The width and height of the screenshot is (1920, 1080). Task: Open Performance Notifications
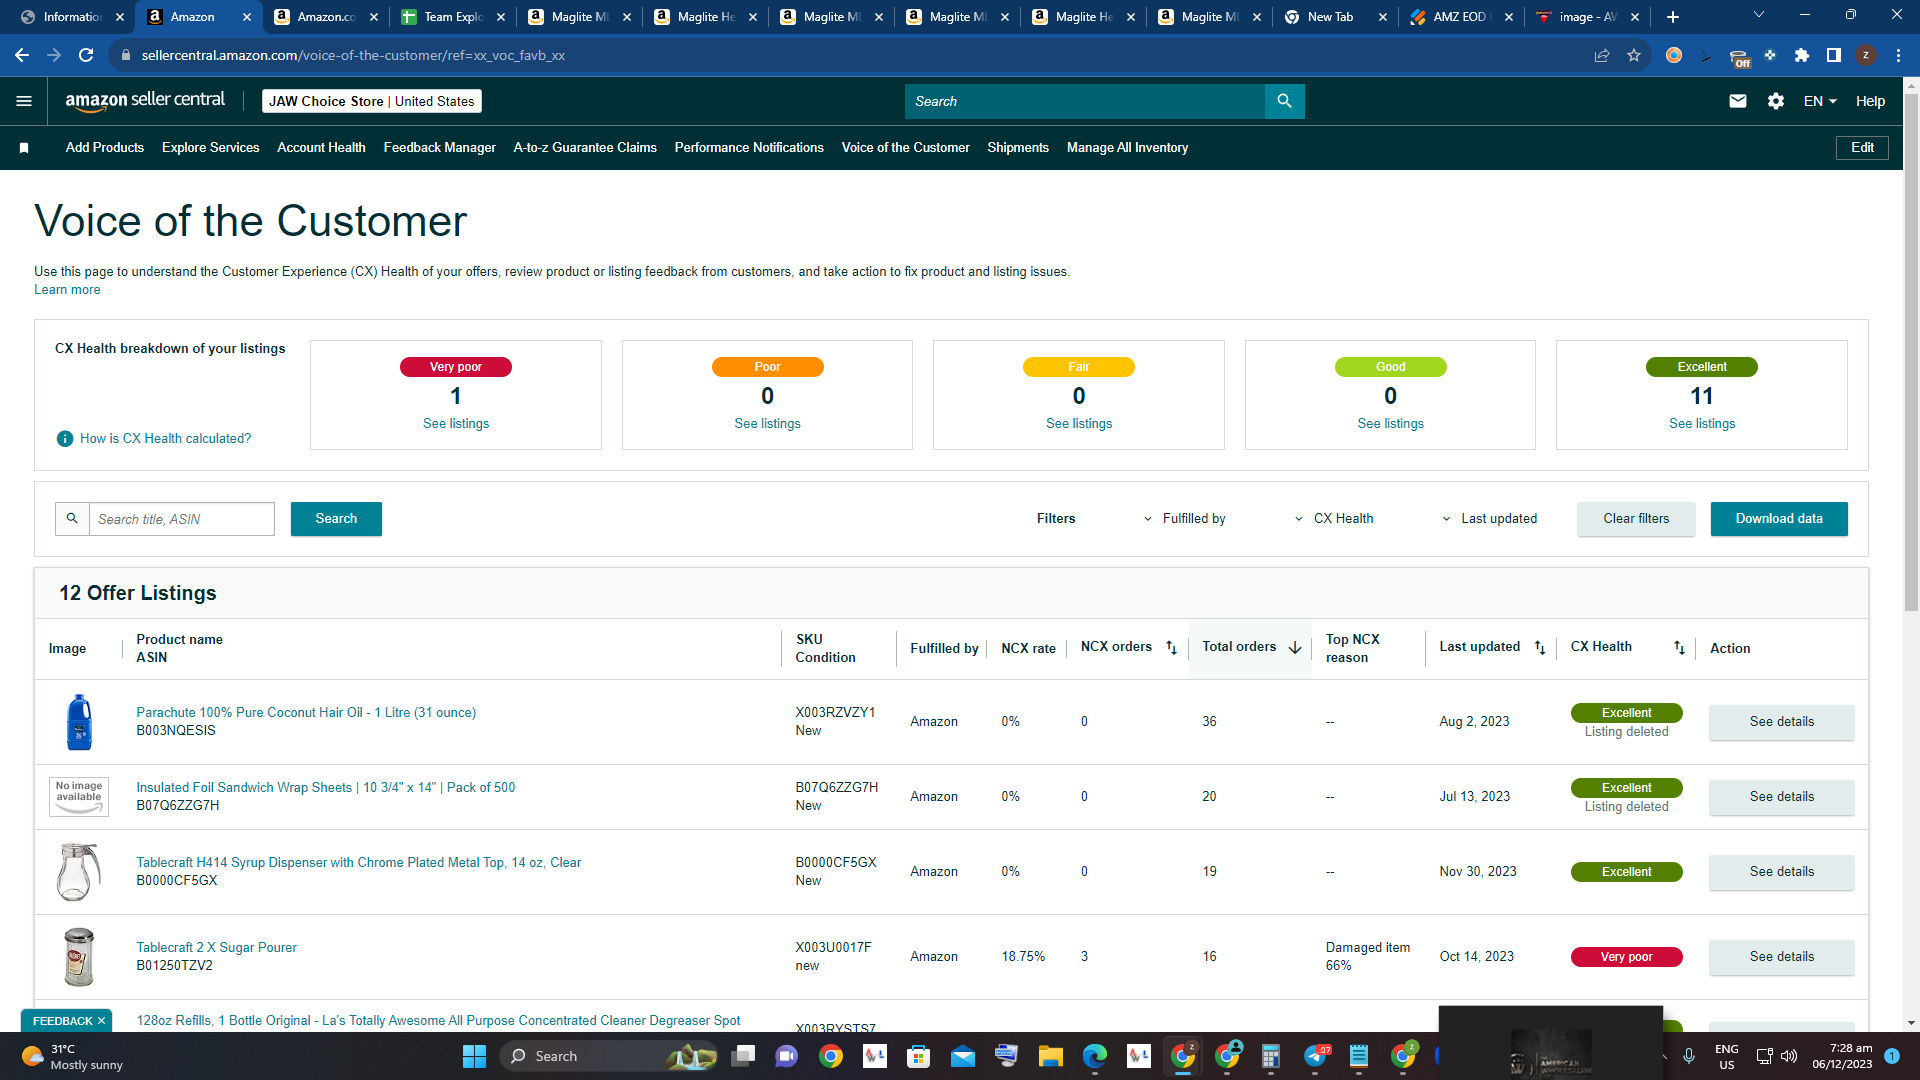coord(749,148)
